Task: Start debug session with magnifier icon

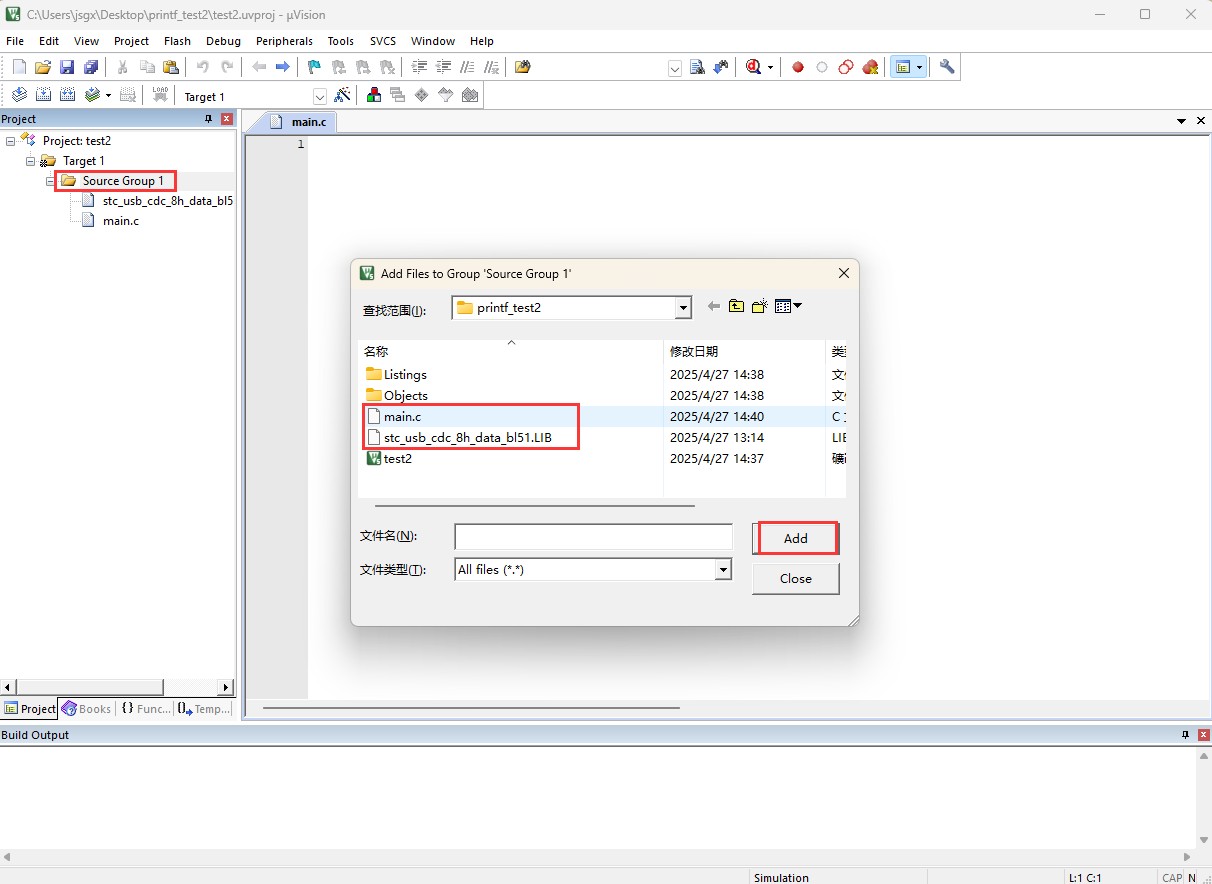Action: click(754, 67)
